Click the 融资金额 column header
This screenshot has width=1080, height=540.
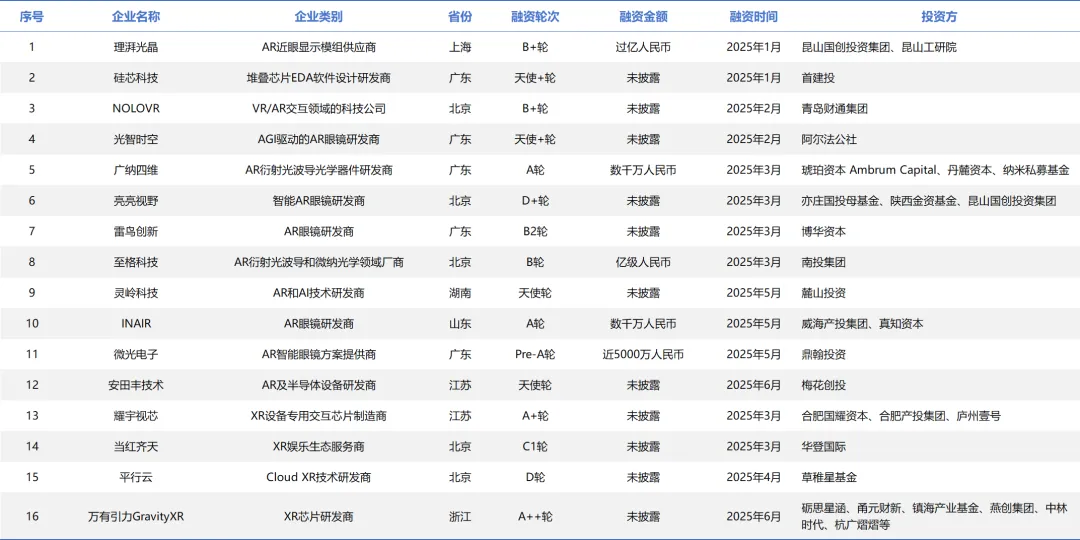click(x=643, y=17)
